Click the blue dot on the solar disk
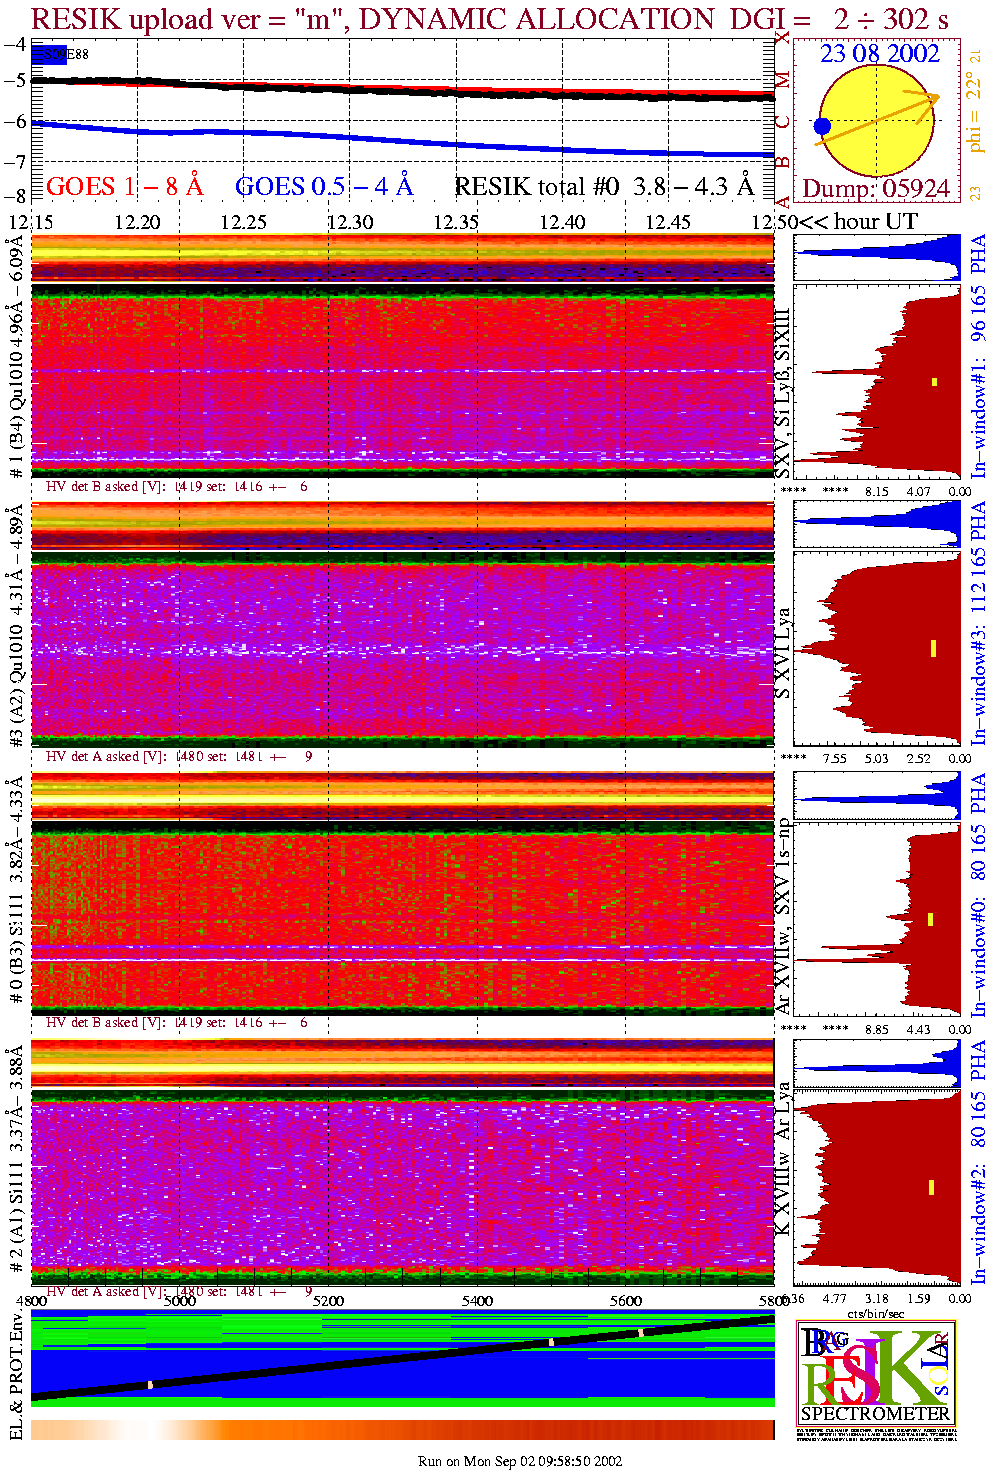The image size is (1004, 1476). click(822, 126)
